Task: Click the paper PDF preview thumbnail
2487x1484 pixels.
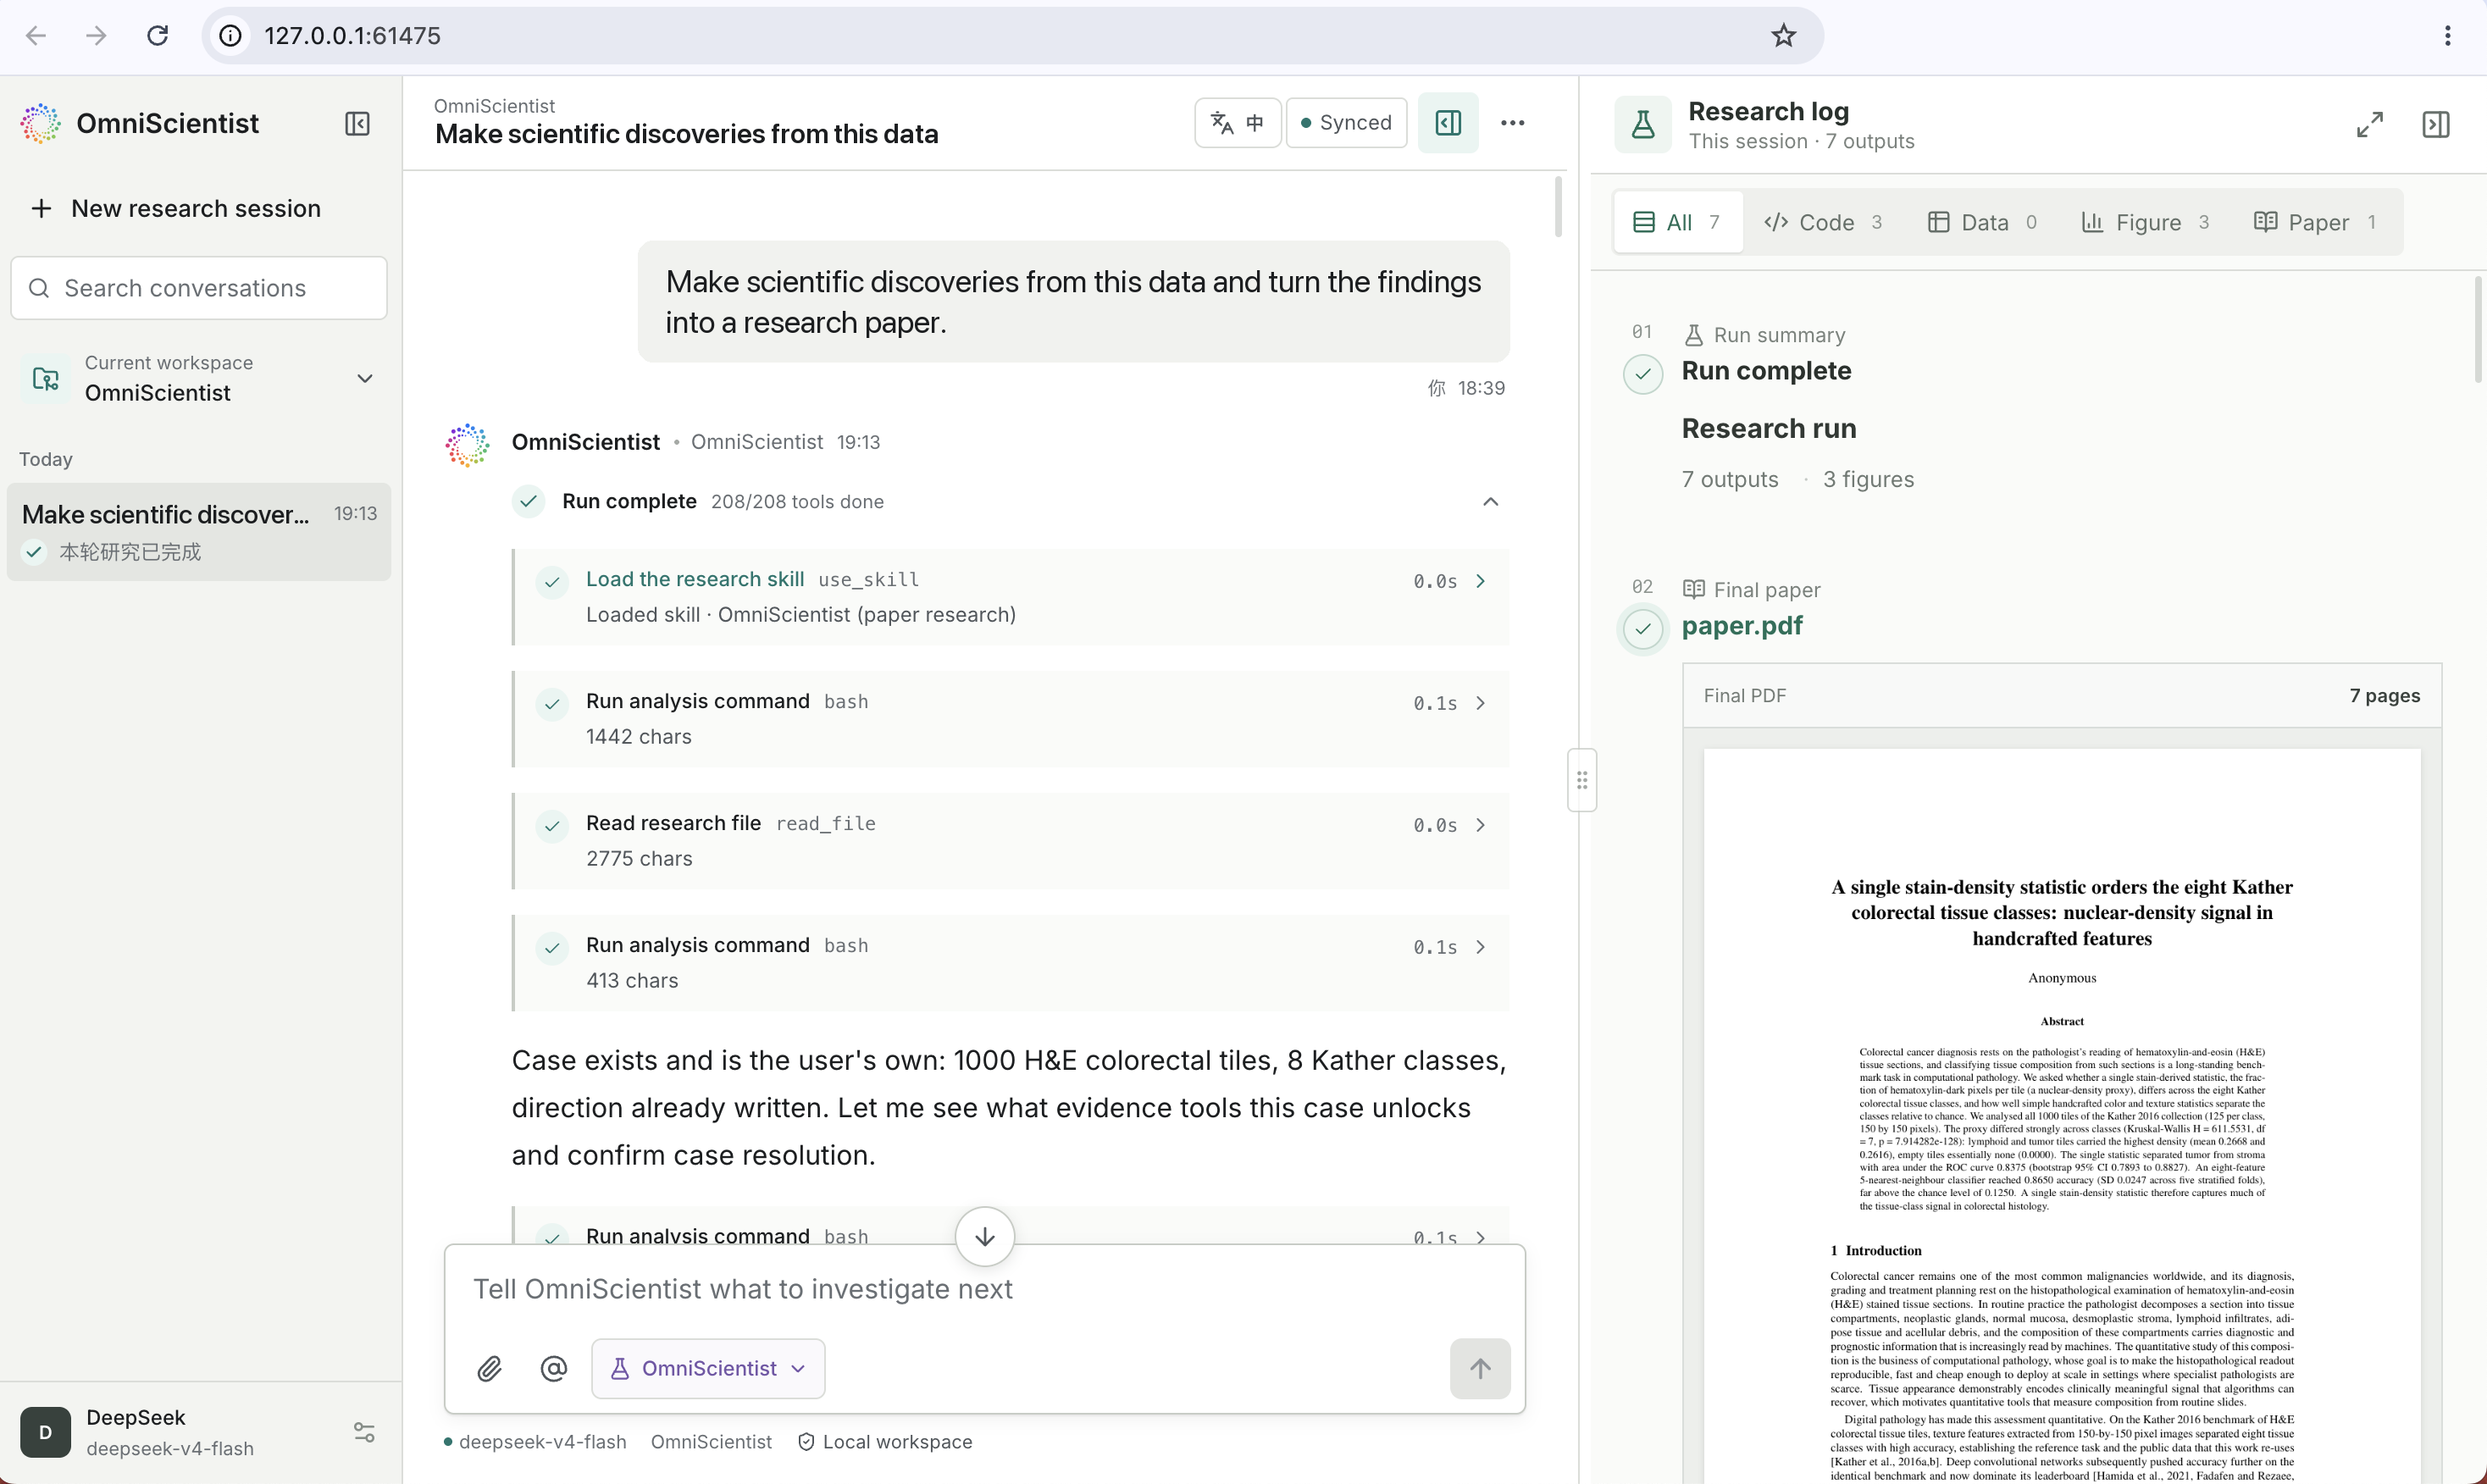Action: [x=2061, y=1115]
